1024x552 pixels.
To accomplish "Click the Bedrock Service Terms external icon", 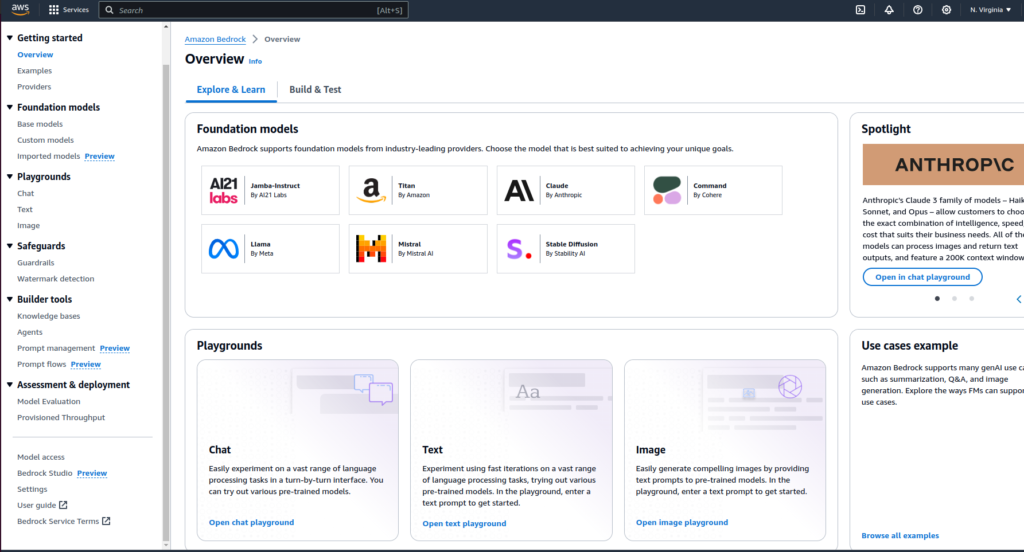I will [x=106, y=521].
